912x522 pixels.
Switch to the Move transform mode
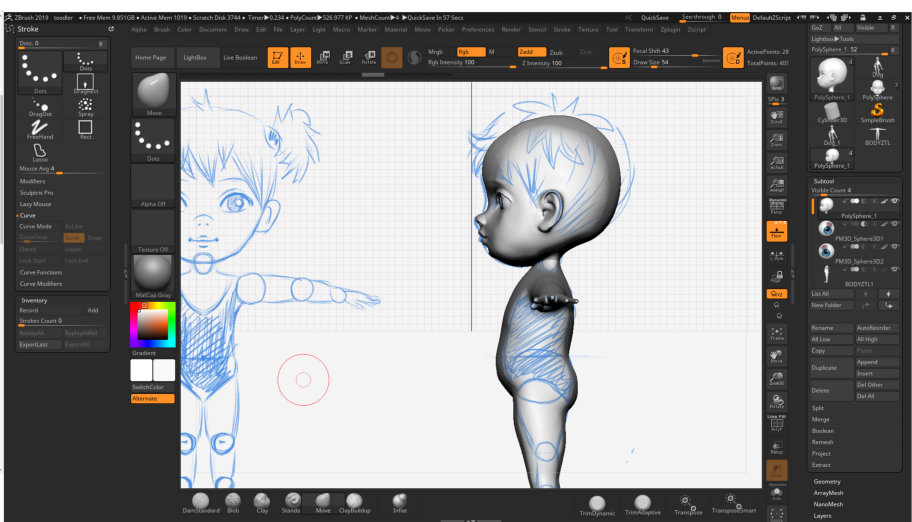point(323,58)
